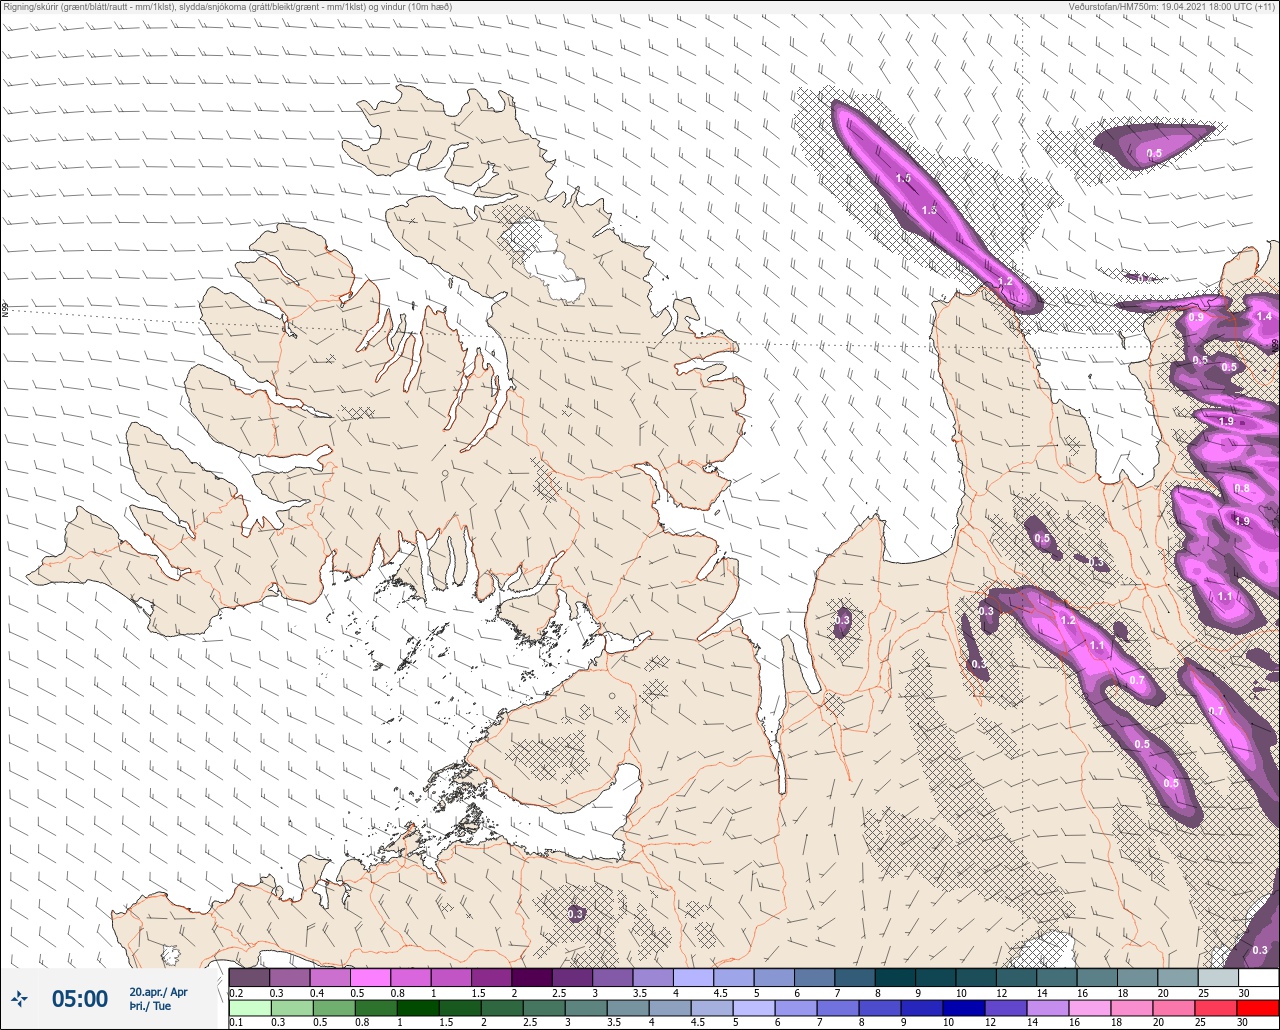
Task: Click the wind rose icon beside 05:00
Action: point(20,999)
